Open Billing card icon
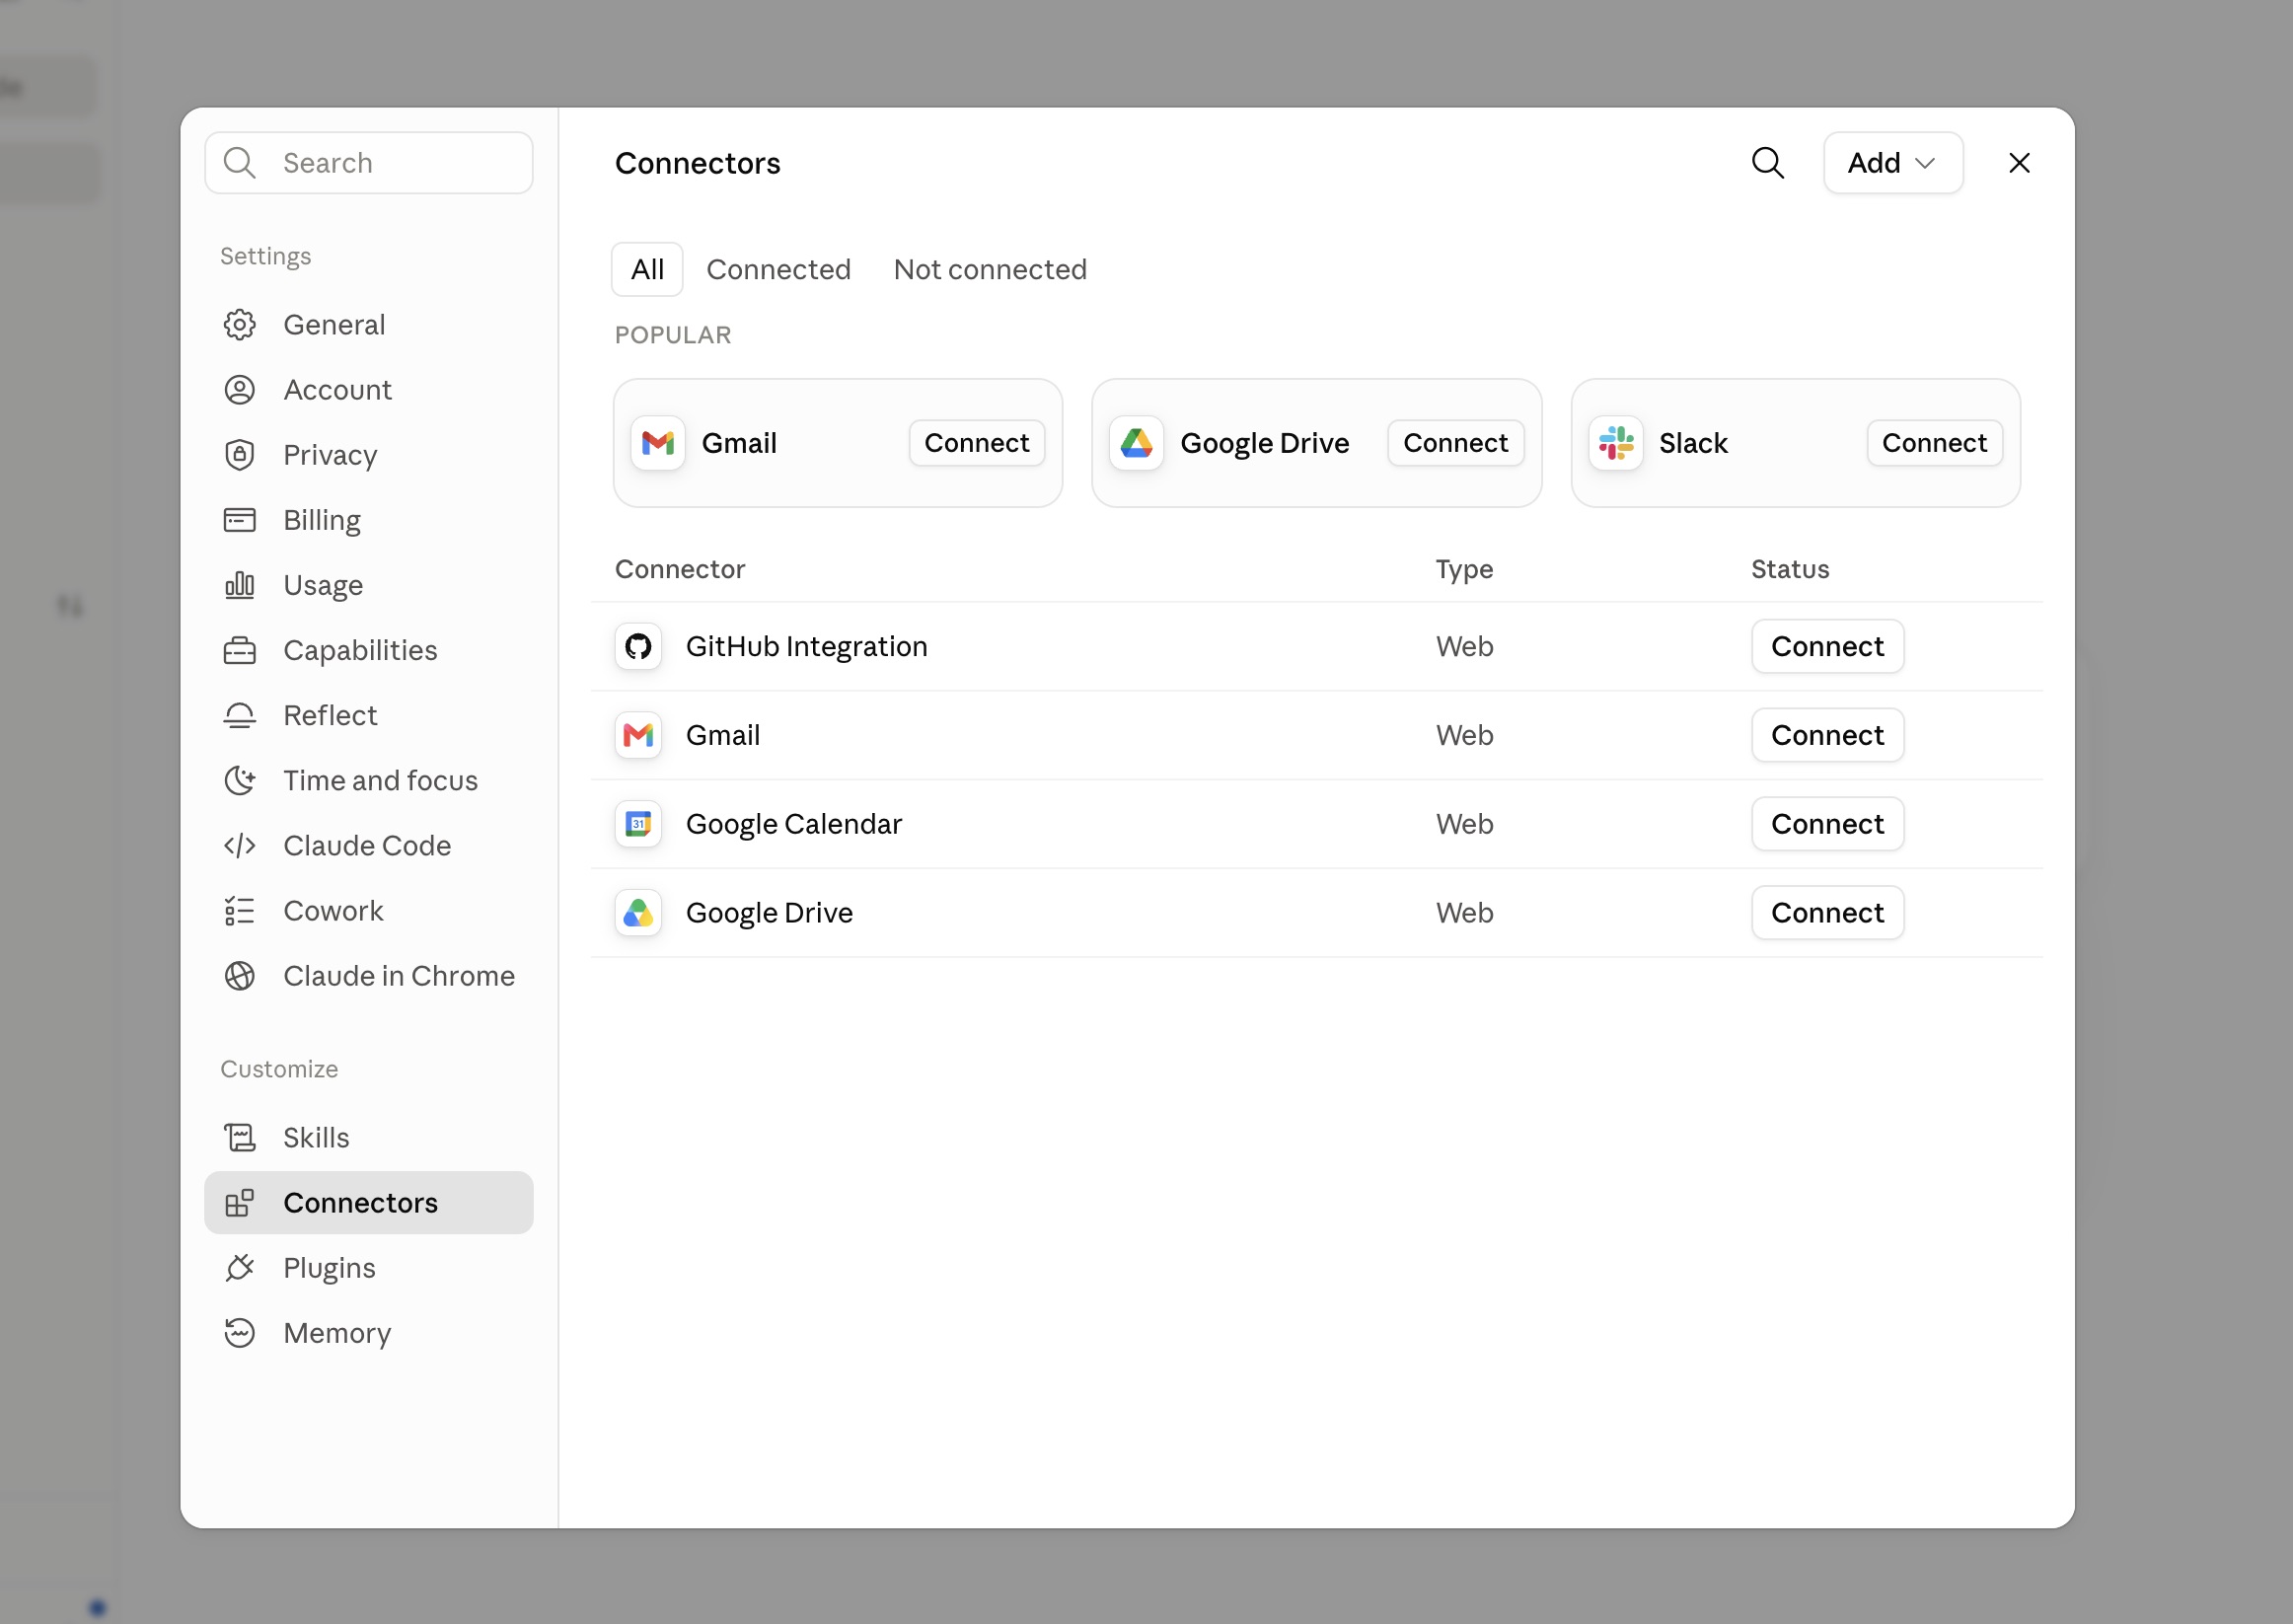 click(x=240, y=520)
